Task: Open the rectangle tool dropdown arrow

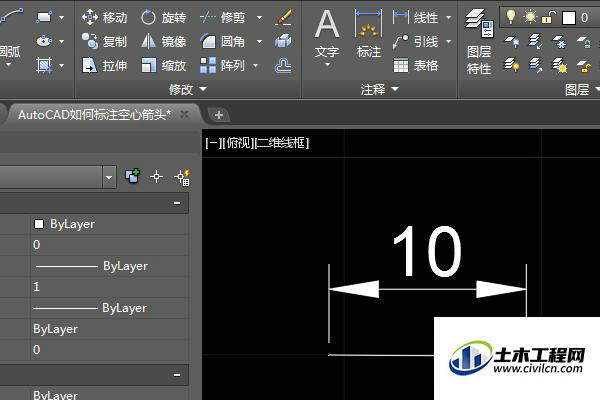Action: click(x=62, y=17)
